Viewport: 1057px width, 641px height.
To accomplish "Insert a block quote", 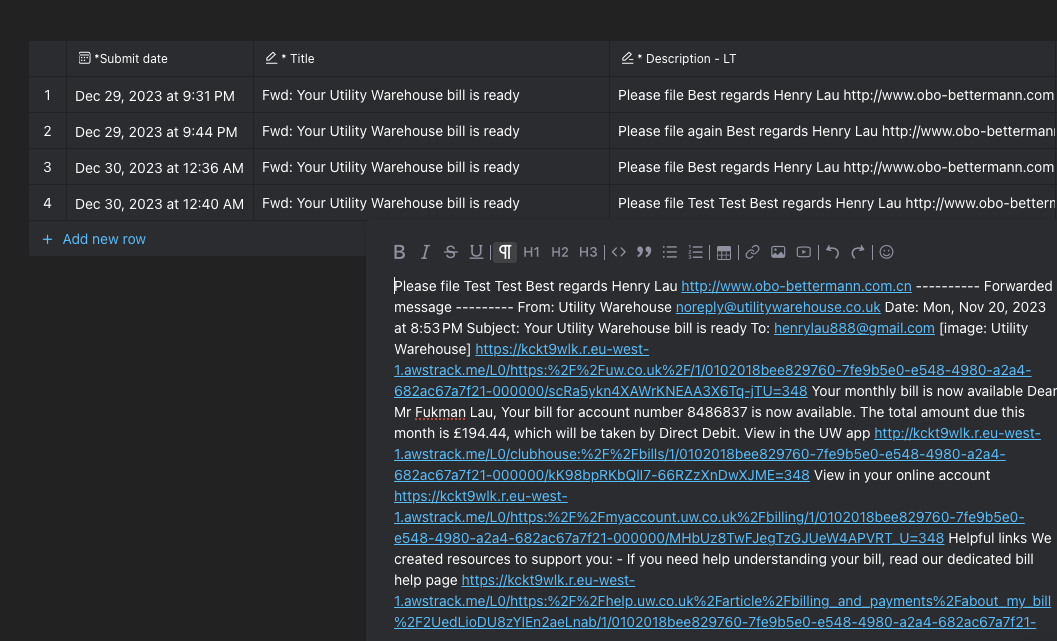I will click(644, 252).
